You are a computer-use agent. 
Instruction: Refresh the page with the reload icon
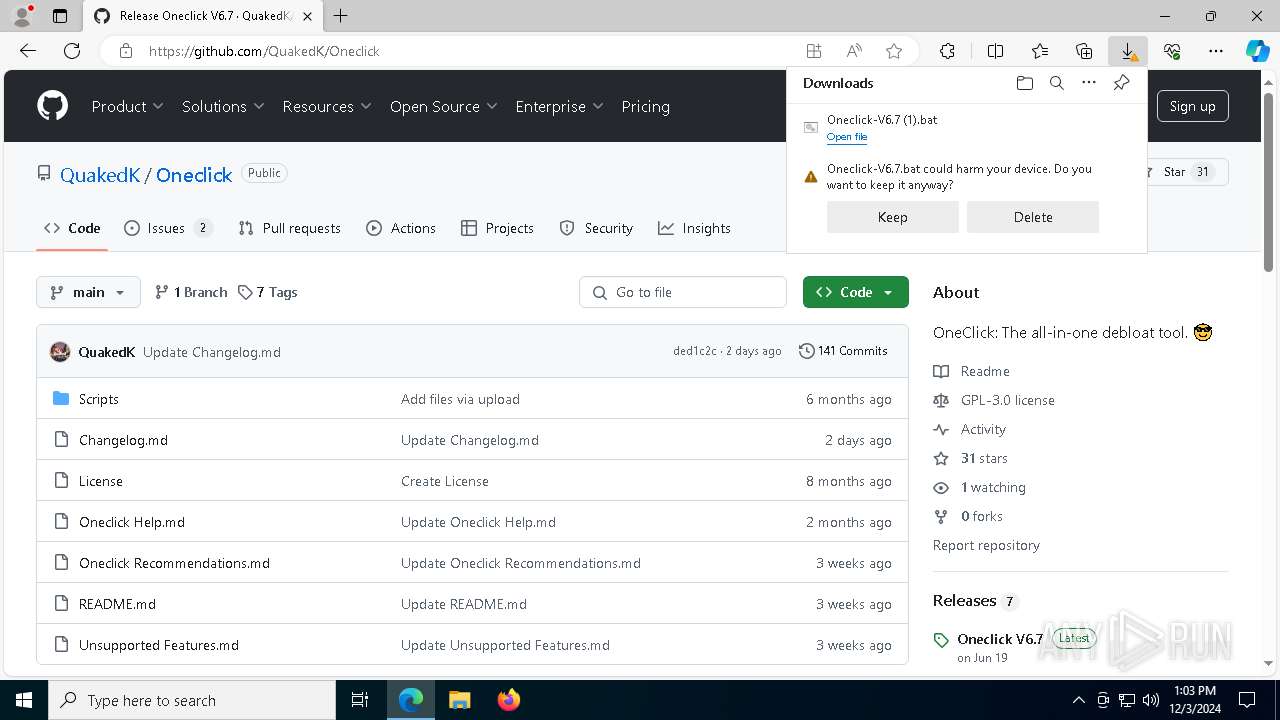(x=72, y=51)
